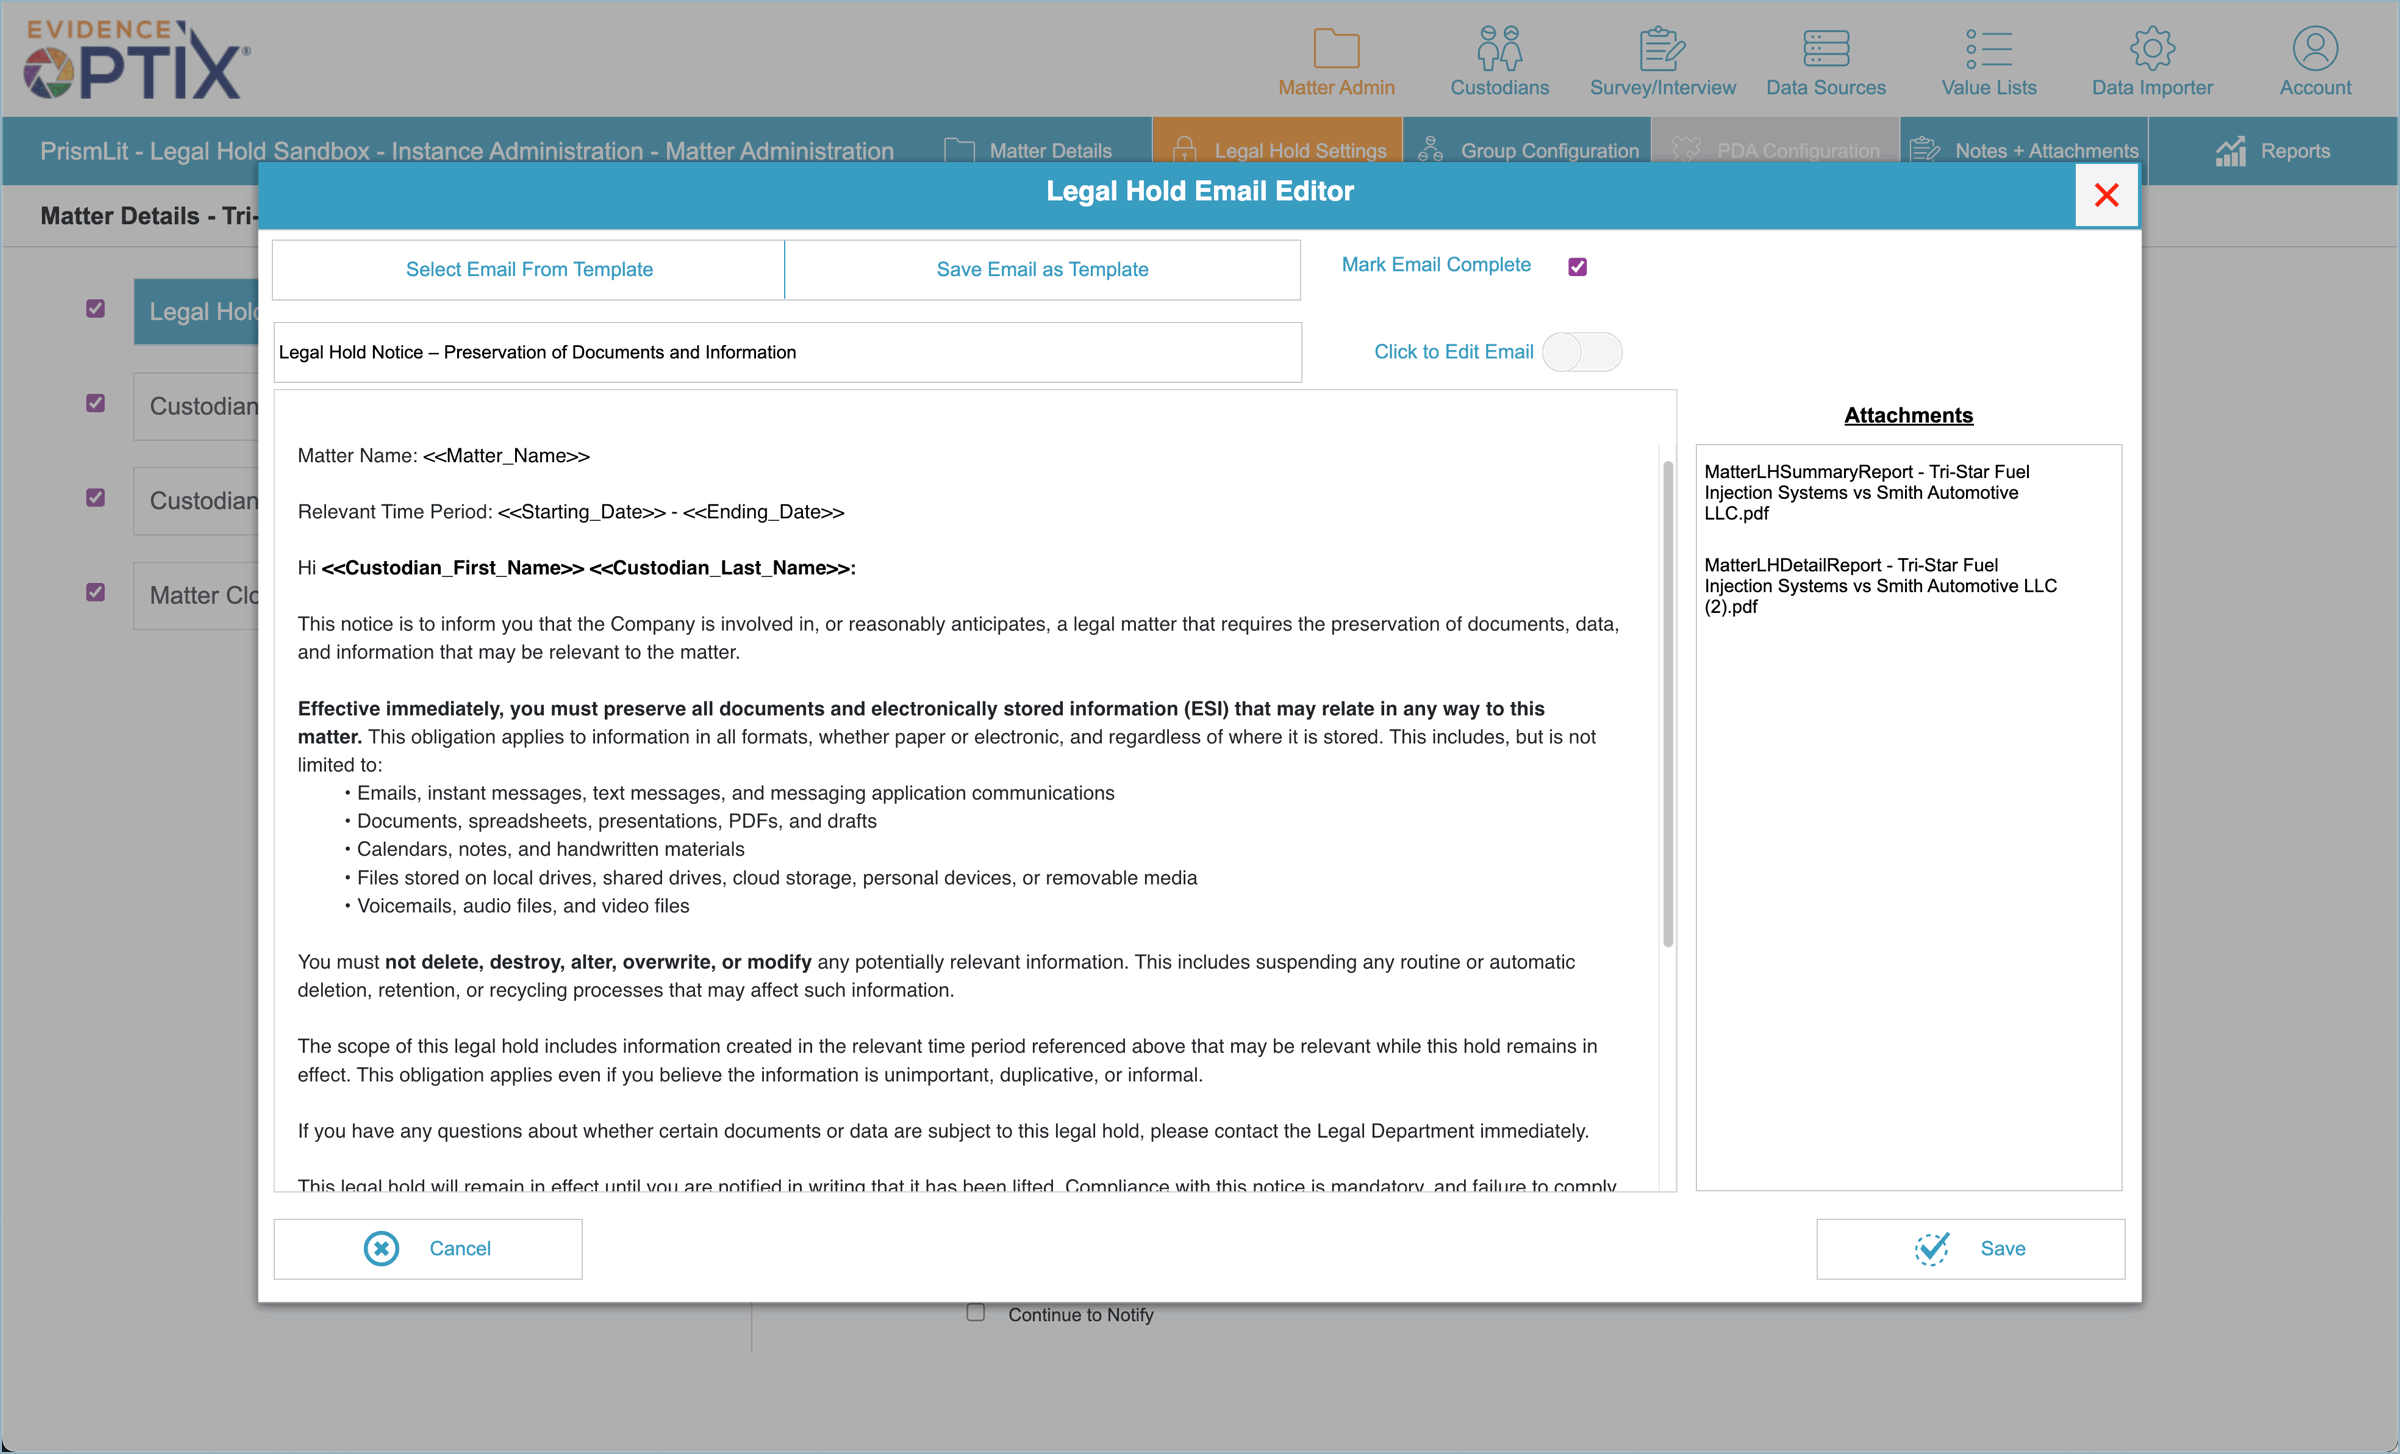
Task: Toggle the checkbox beside Matter Close item
Action: [95, 593]
